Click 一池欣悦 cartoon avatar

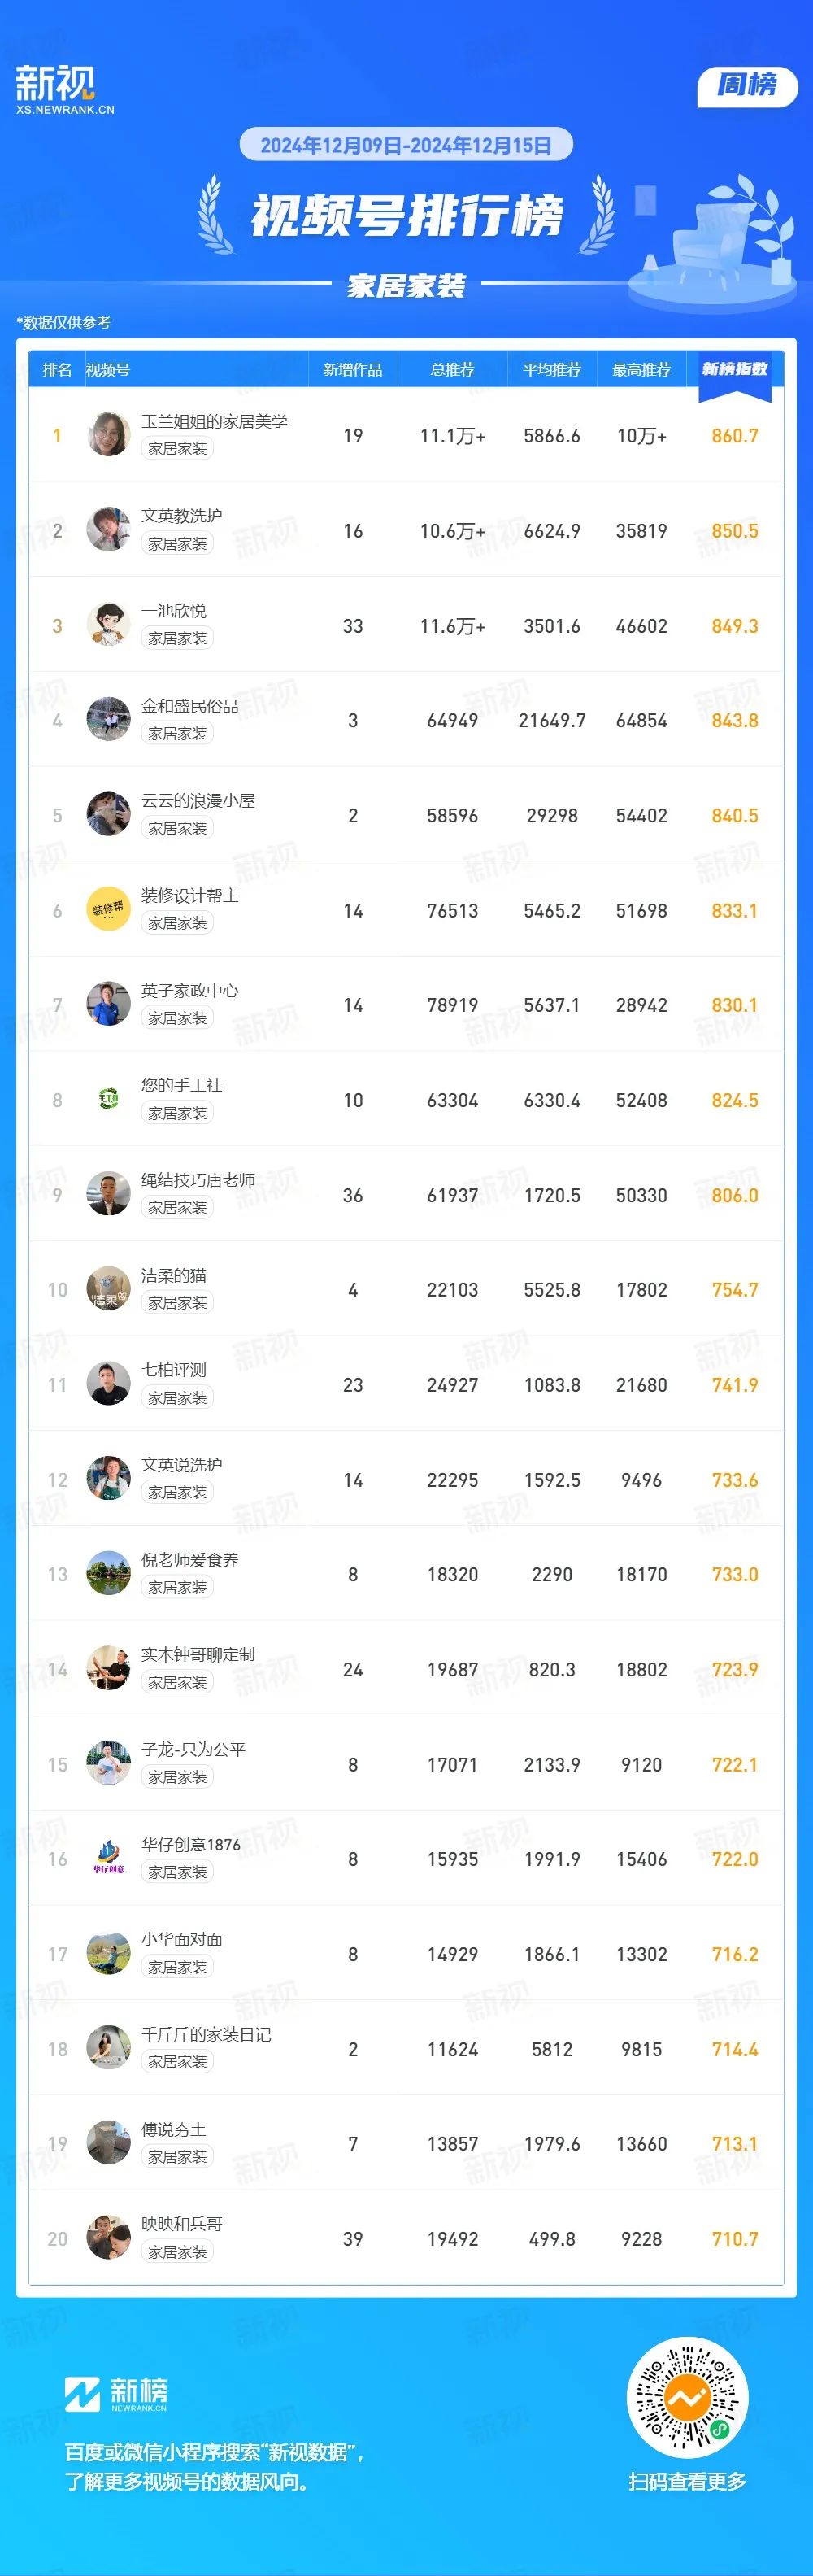[x=109, y=625]
